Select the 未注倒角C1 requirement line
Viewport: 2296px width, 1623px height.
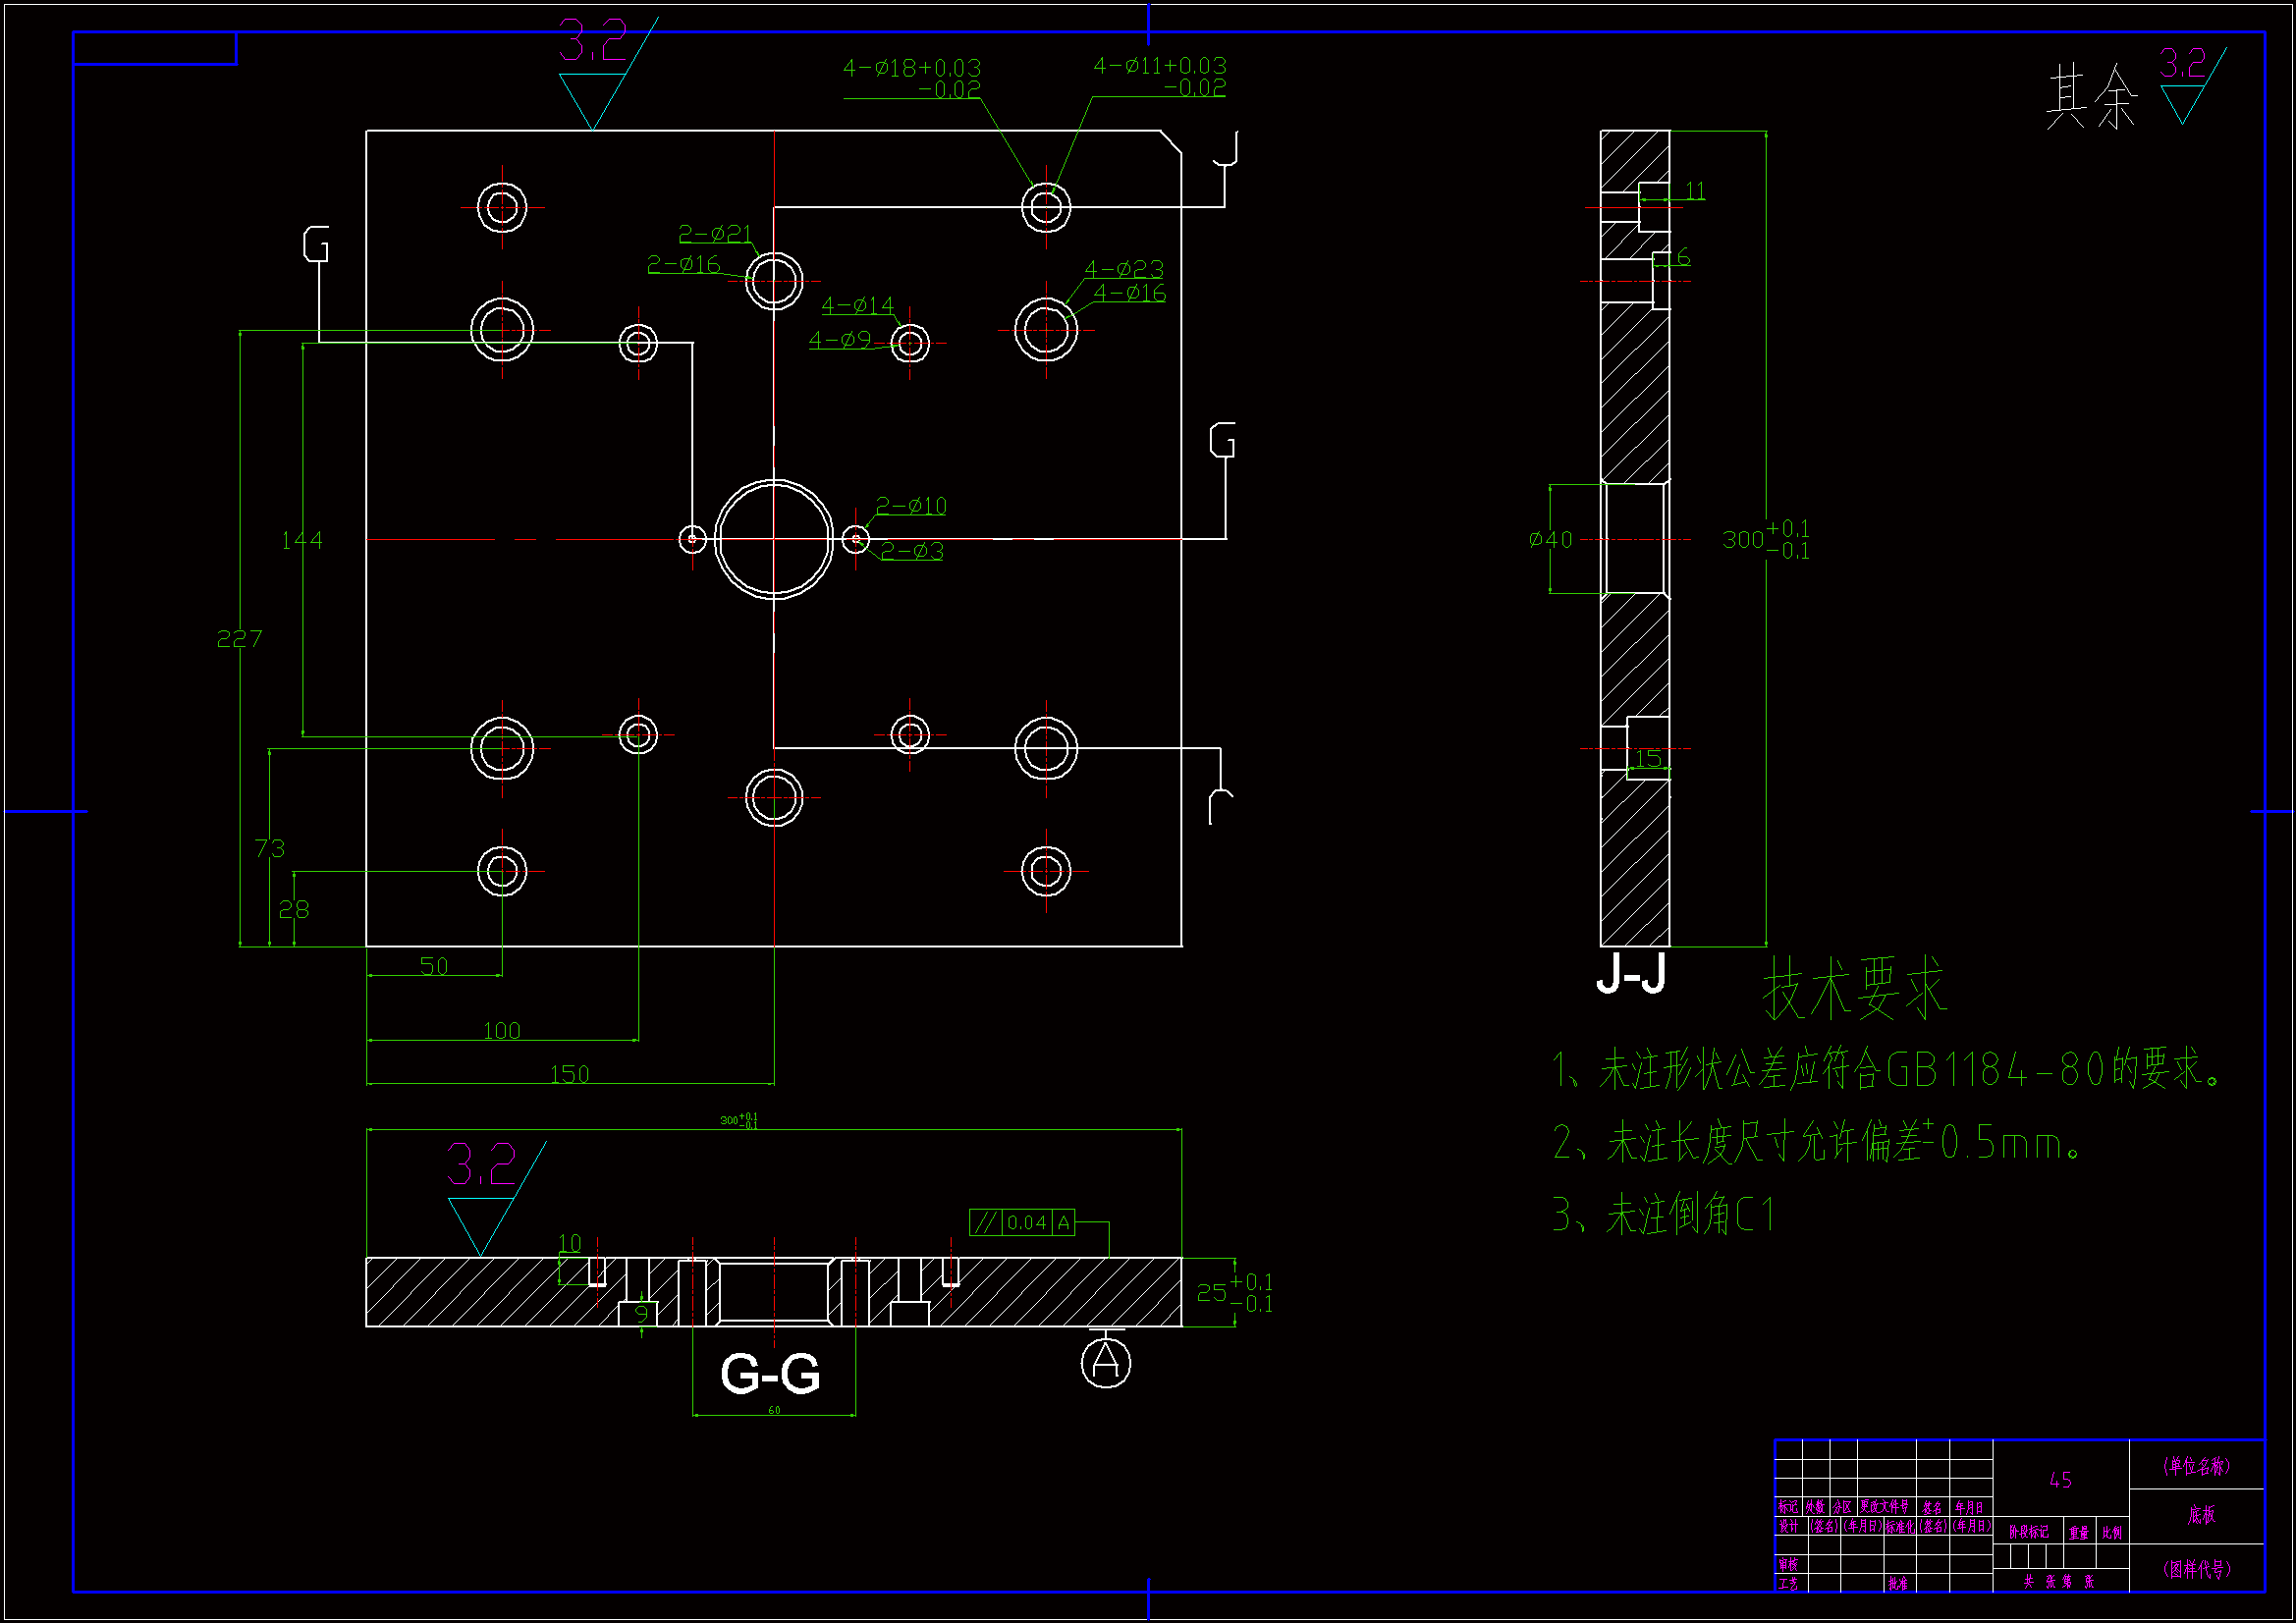coord(1664,1216)
